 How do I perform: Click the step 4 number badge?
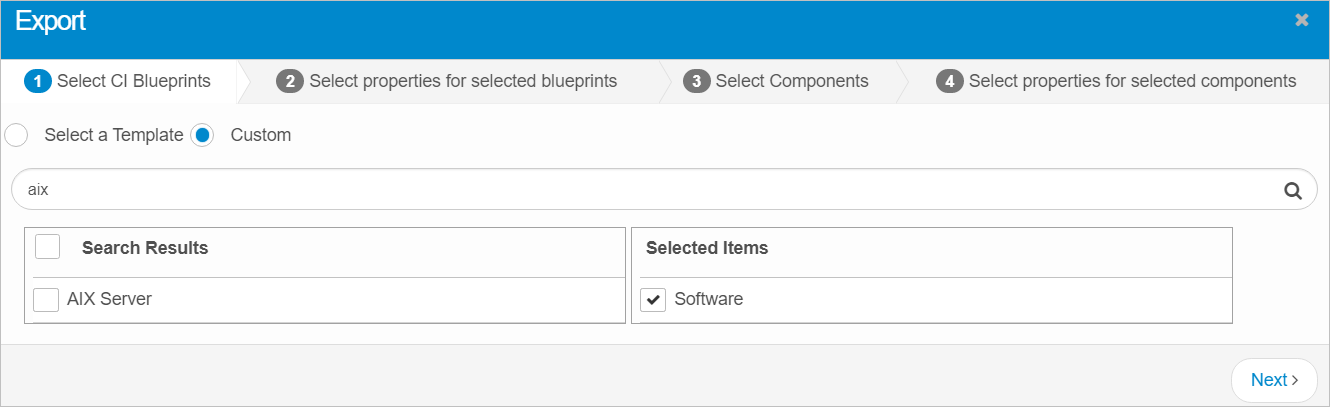tap(949, 82)
